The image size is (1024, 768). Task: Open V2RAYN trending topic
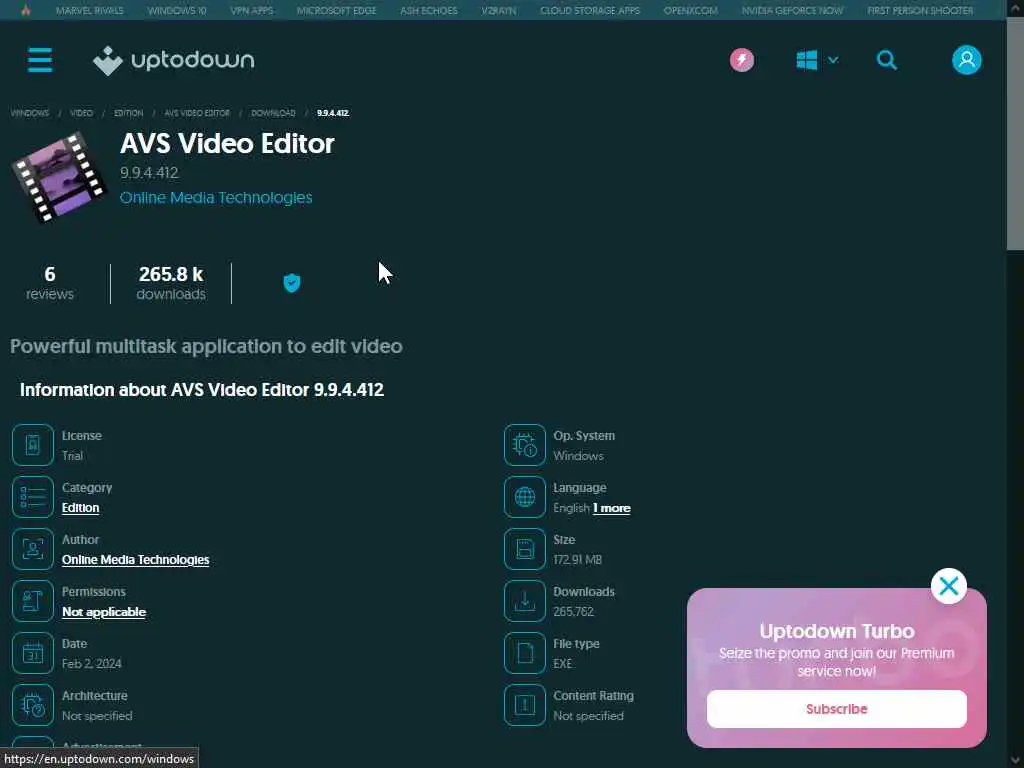498,10
